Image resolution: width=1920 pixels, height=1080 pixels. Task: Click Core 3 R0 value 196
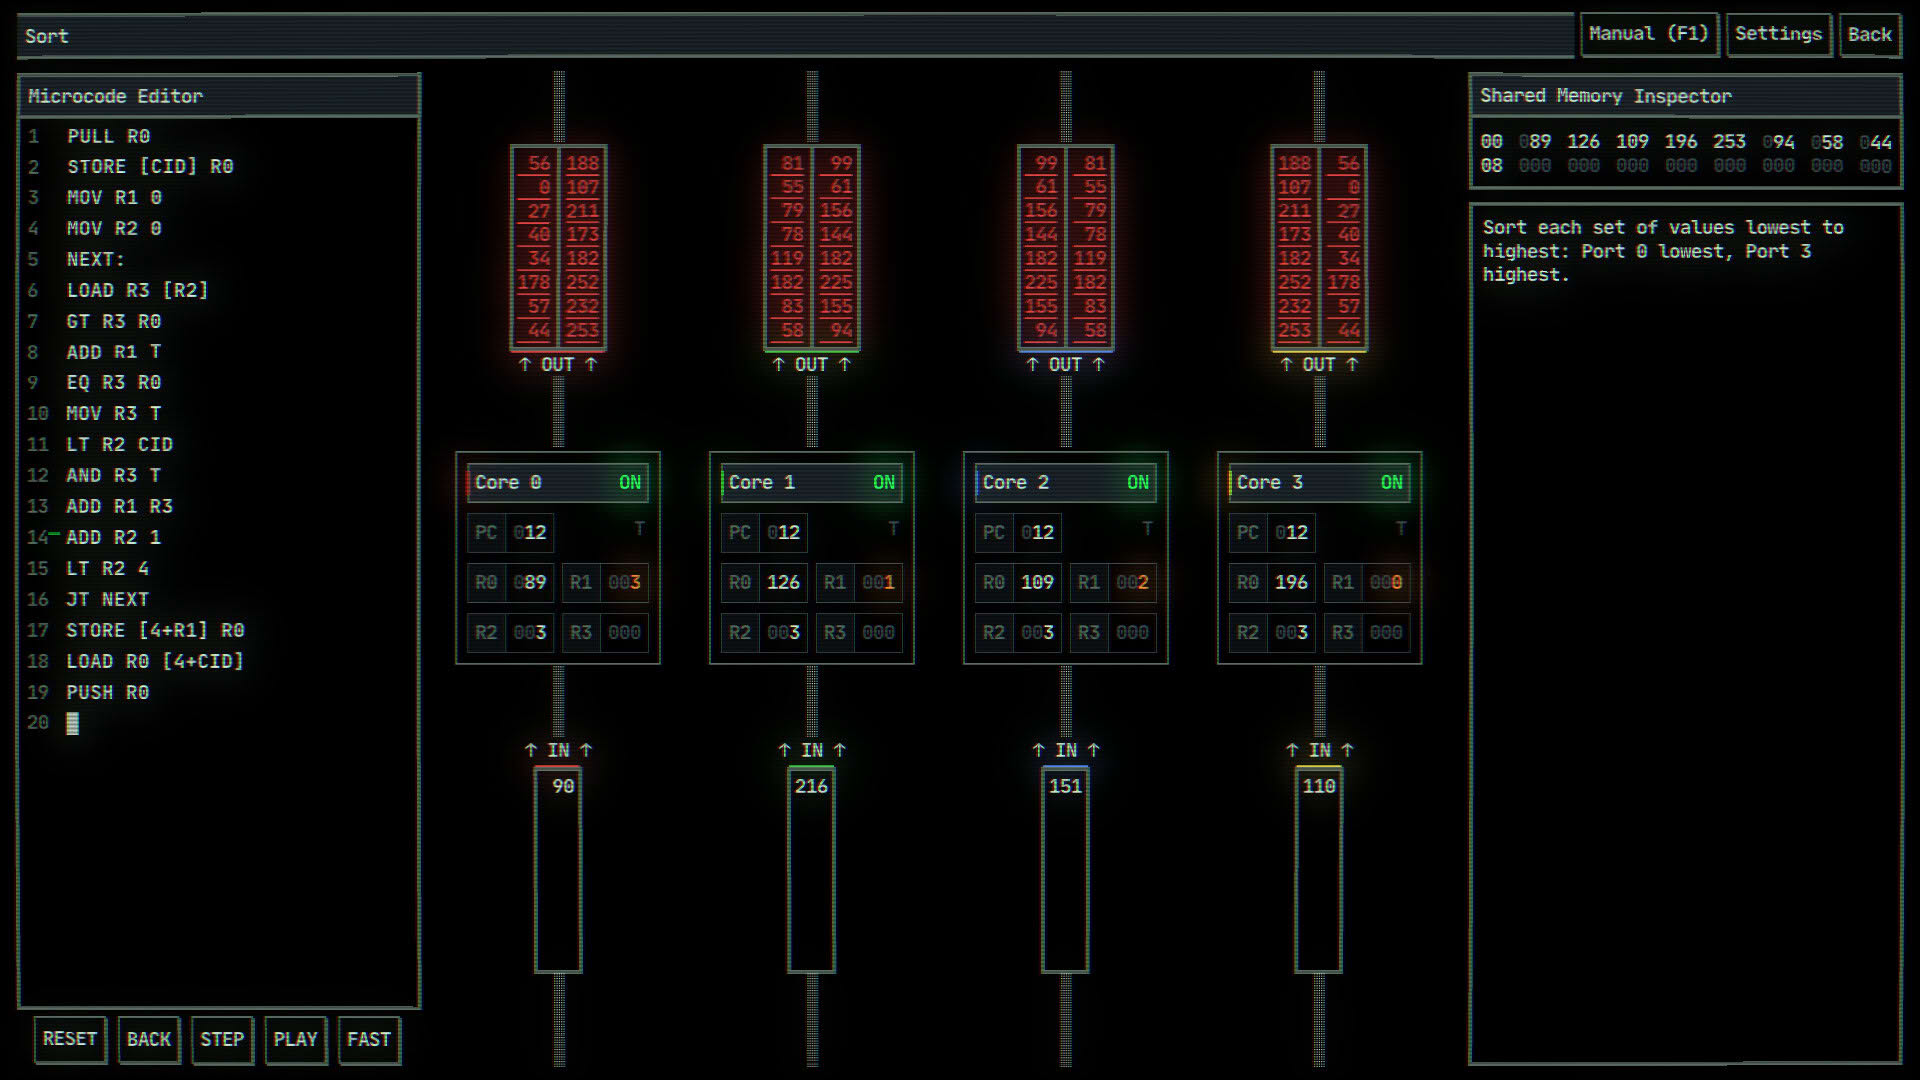point(1291,583)
